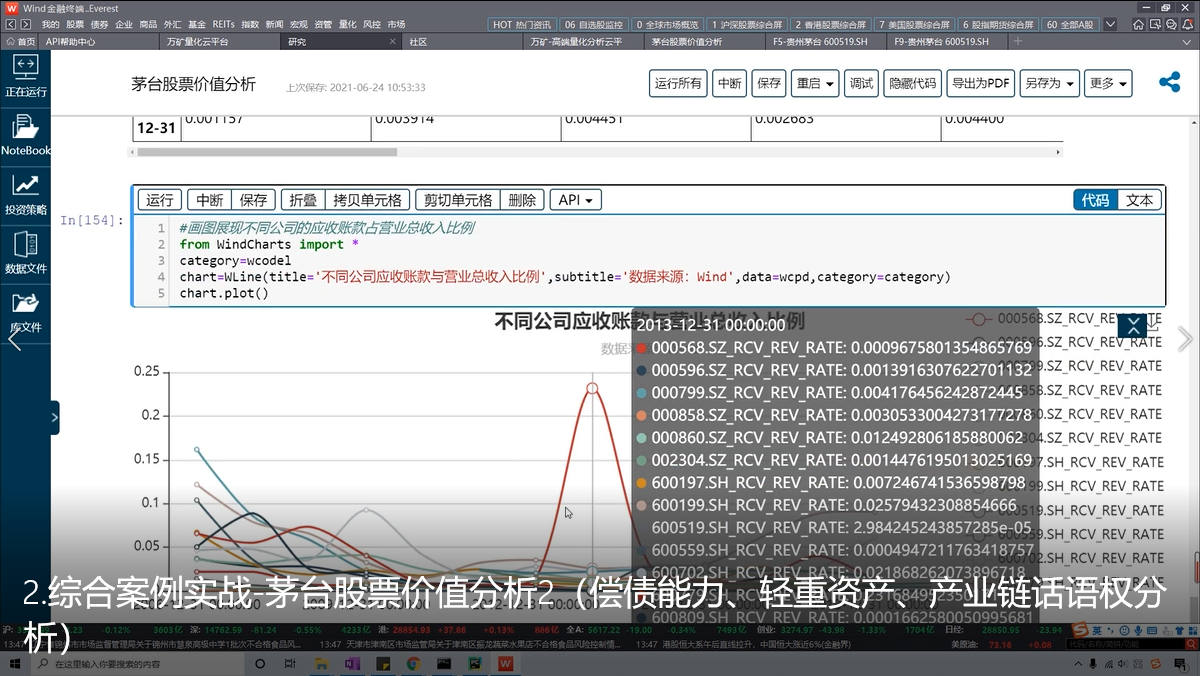Open the 更多 dropdown

tap(1108, 84)
